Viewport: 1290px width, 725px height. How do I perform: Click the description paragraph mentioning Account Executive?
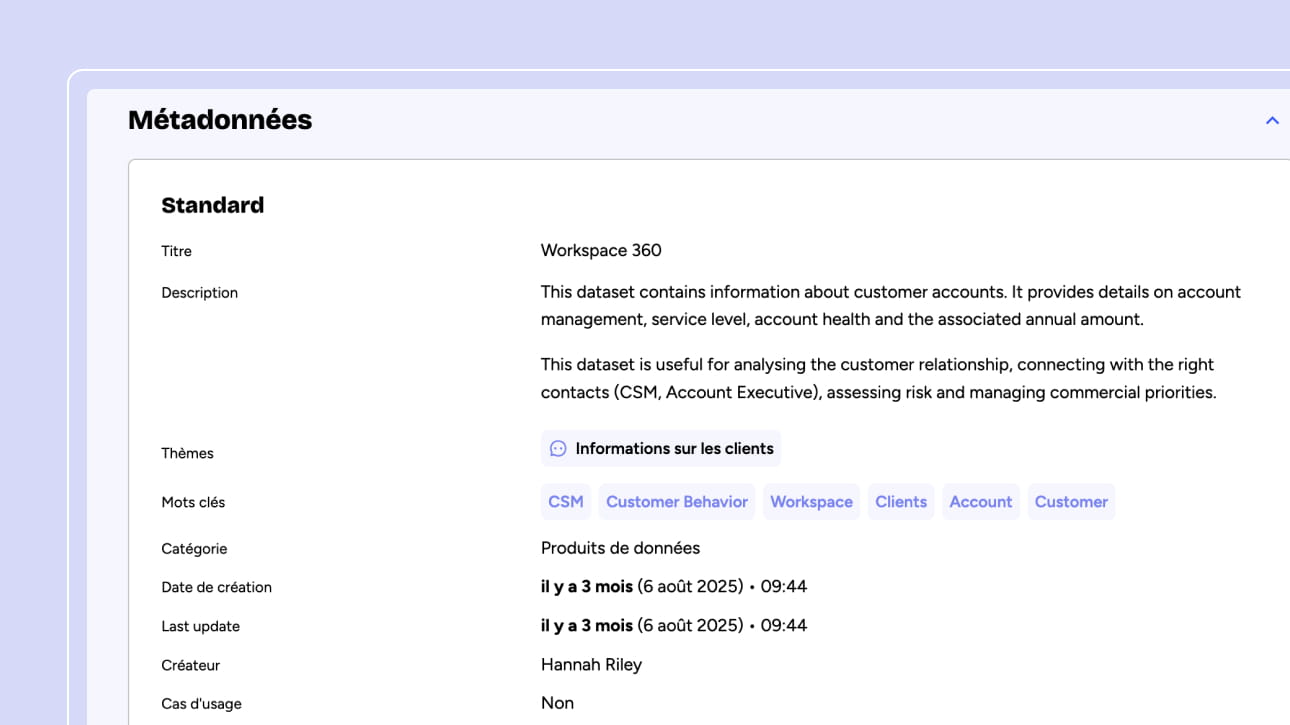click(878, 378)
